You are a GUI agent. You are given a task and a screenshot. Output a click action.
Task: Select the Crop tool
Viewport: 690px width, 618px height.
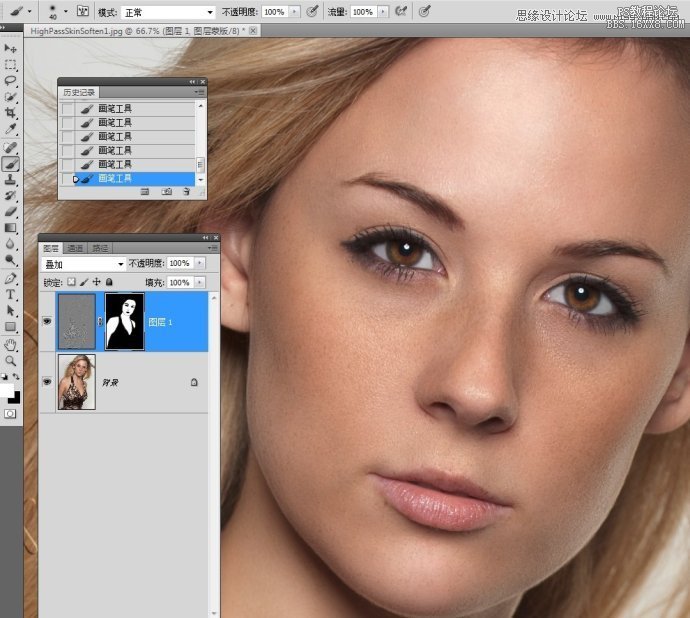(10, 113)
